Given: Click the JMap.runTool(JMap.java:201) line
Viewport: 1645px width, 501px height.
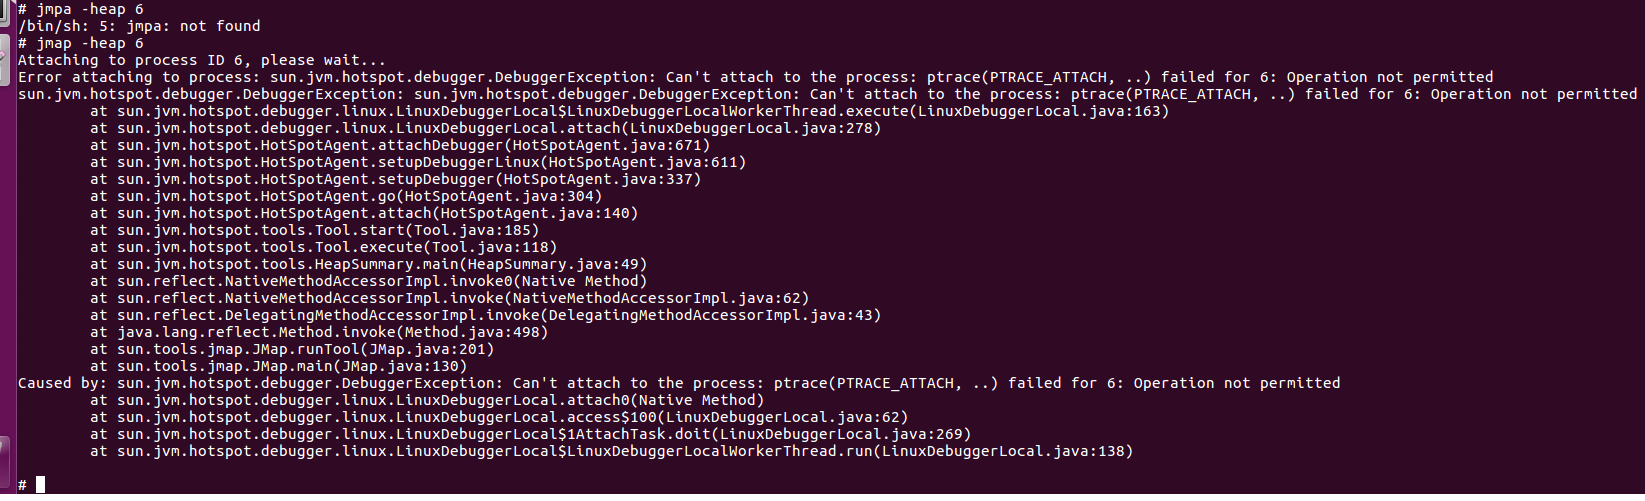Looking at the screenshot, I should click(292, 349).
